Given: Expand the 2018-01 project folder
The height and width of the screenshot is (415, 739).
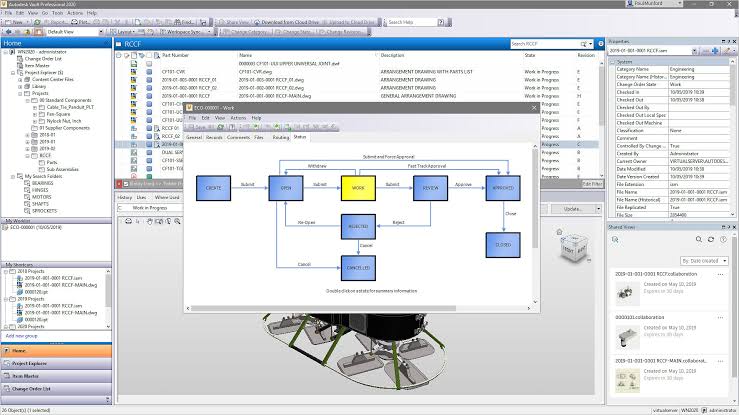Looking at the screenshot, I should (x=27, y=135).
